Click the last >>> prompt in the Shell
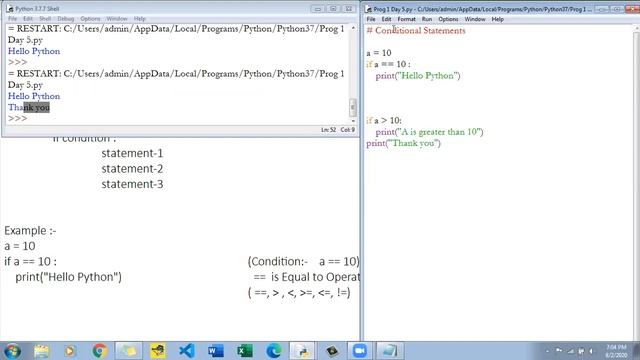Viewport: 640px width, 360px height. click(18, 118)
